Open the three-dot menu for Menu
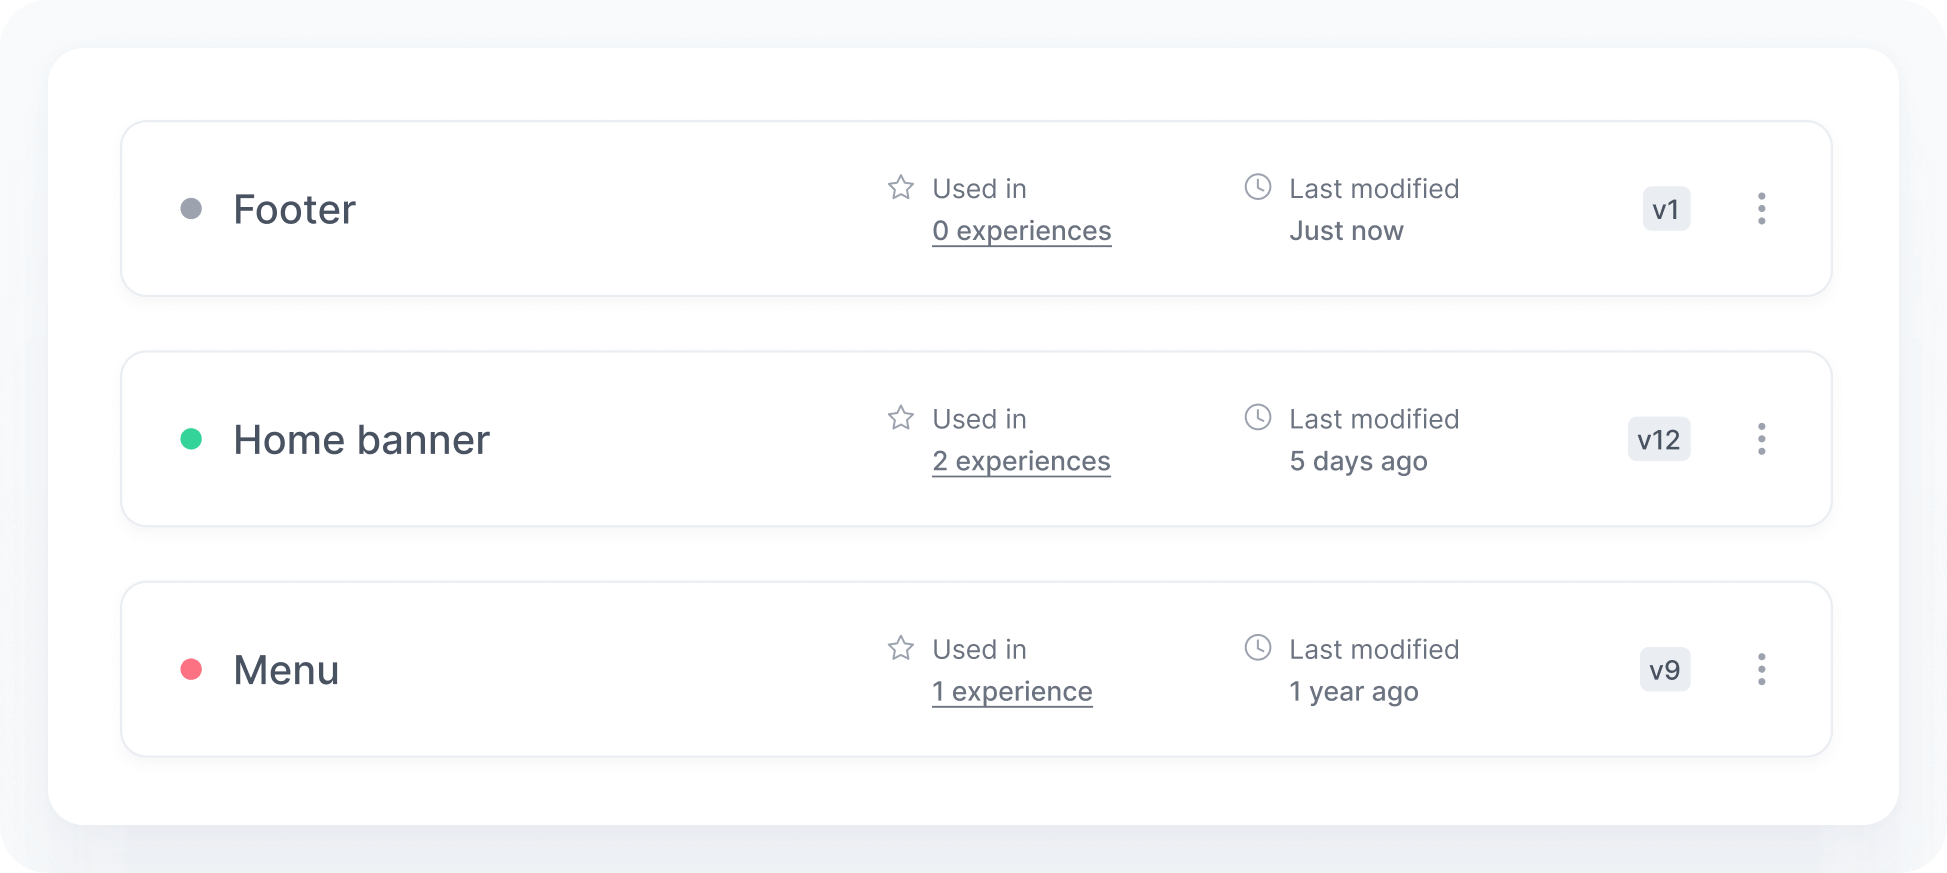The width and height of the screenshot is (1947, 873). tap(1762, 669)
